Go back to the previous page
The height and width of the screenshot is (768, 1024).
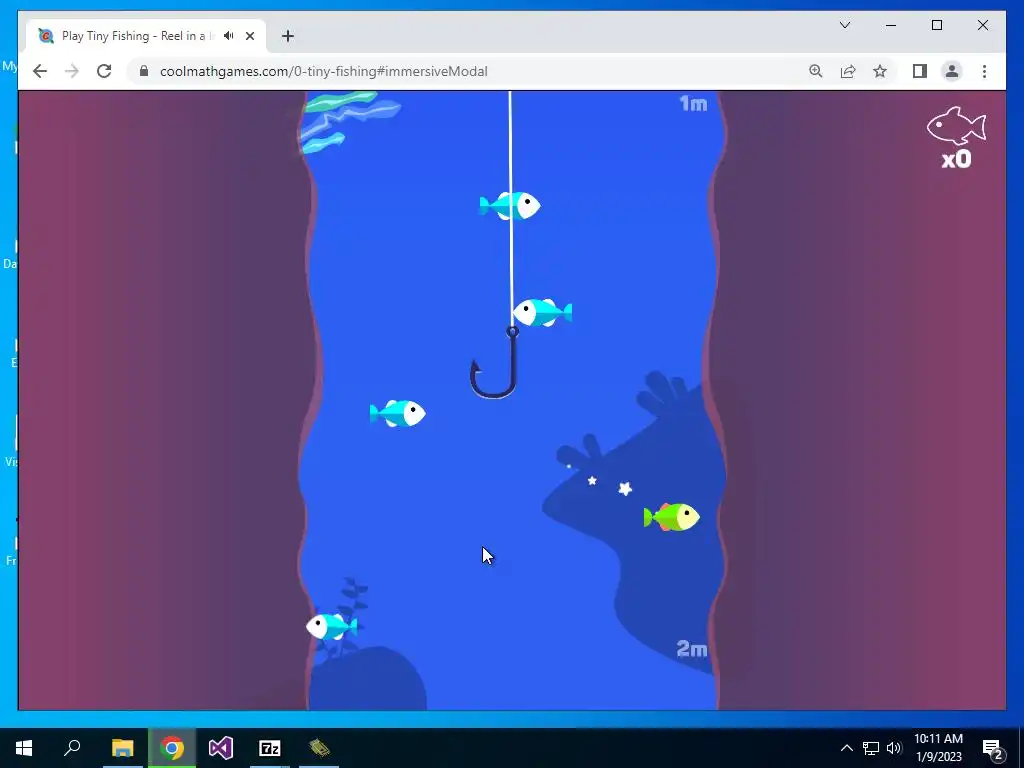coord(40,71)
